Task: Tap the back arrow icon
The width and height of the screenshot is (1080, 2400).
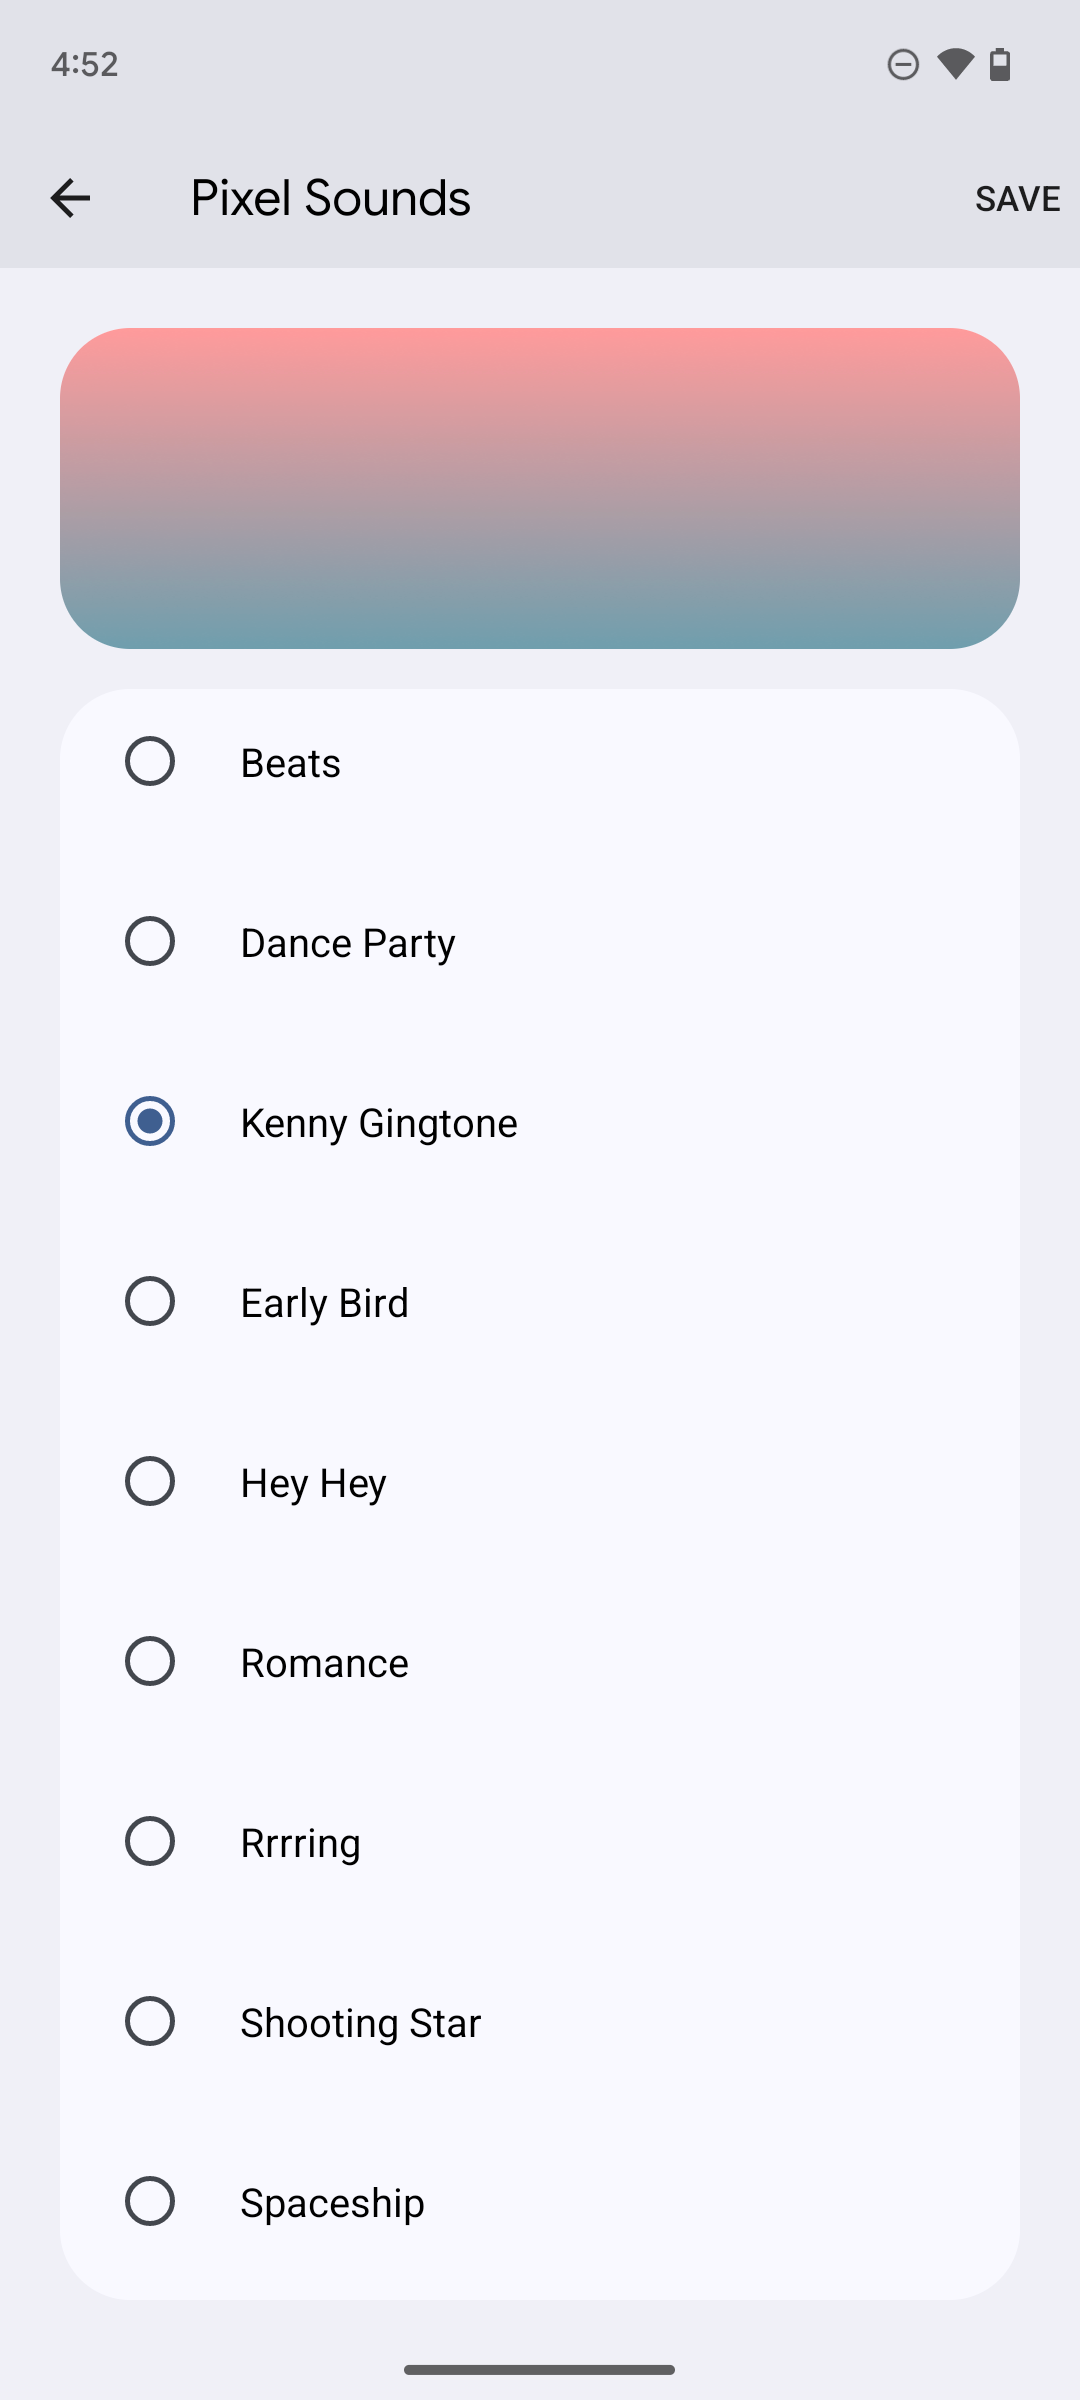Action: coord(70,198)
